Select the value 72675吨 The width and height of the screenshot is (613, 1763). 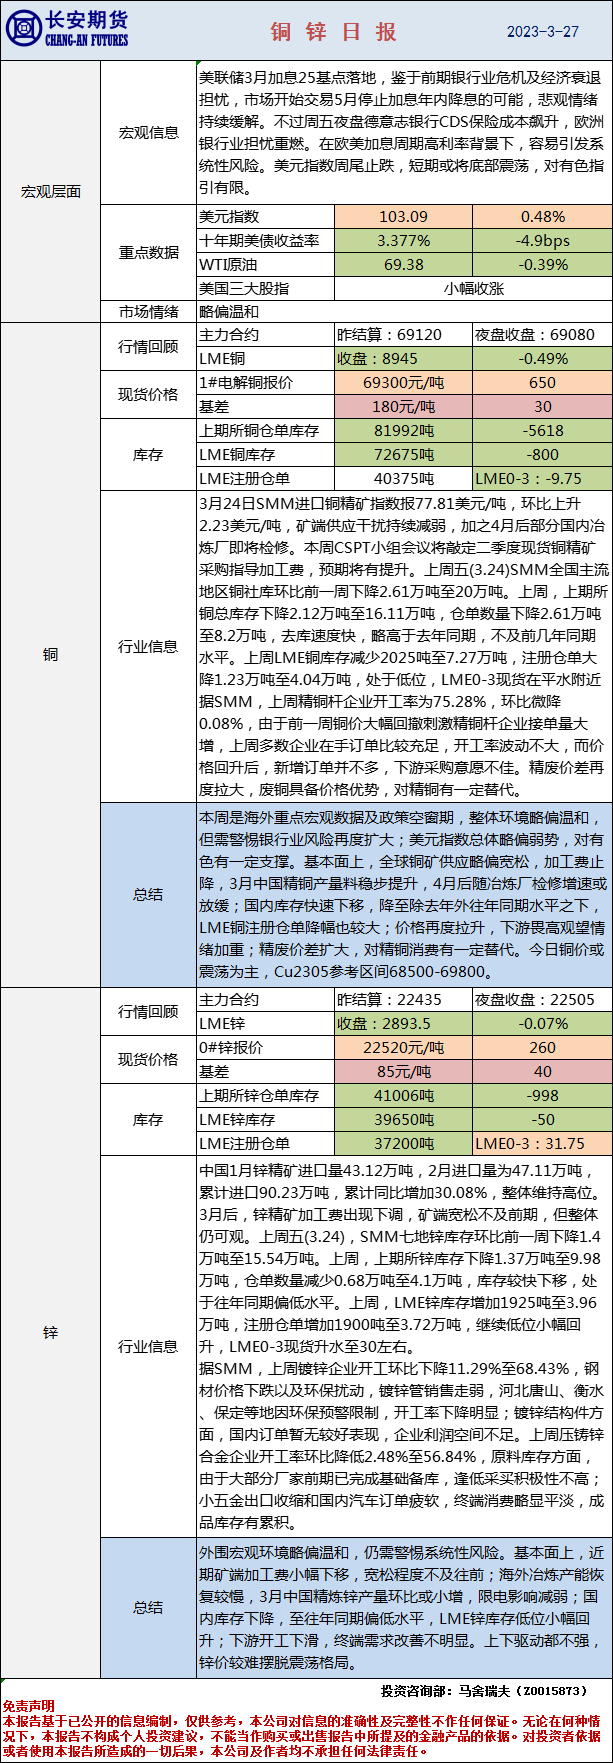403,454
